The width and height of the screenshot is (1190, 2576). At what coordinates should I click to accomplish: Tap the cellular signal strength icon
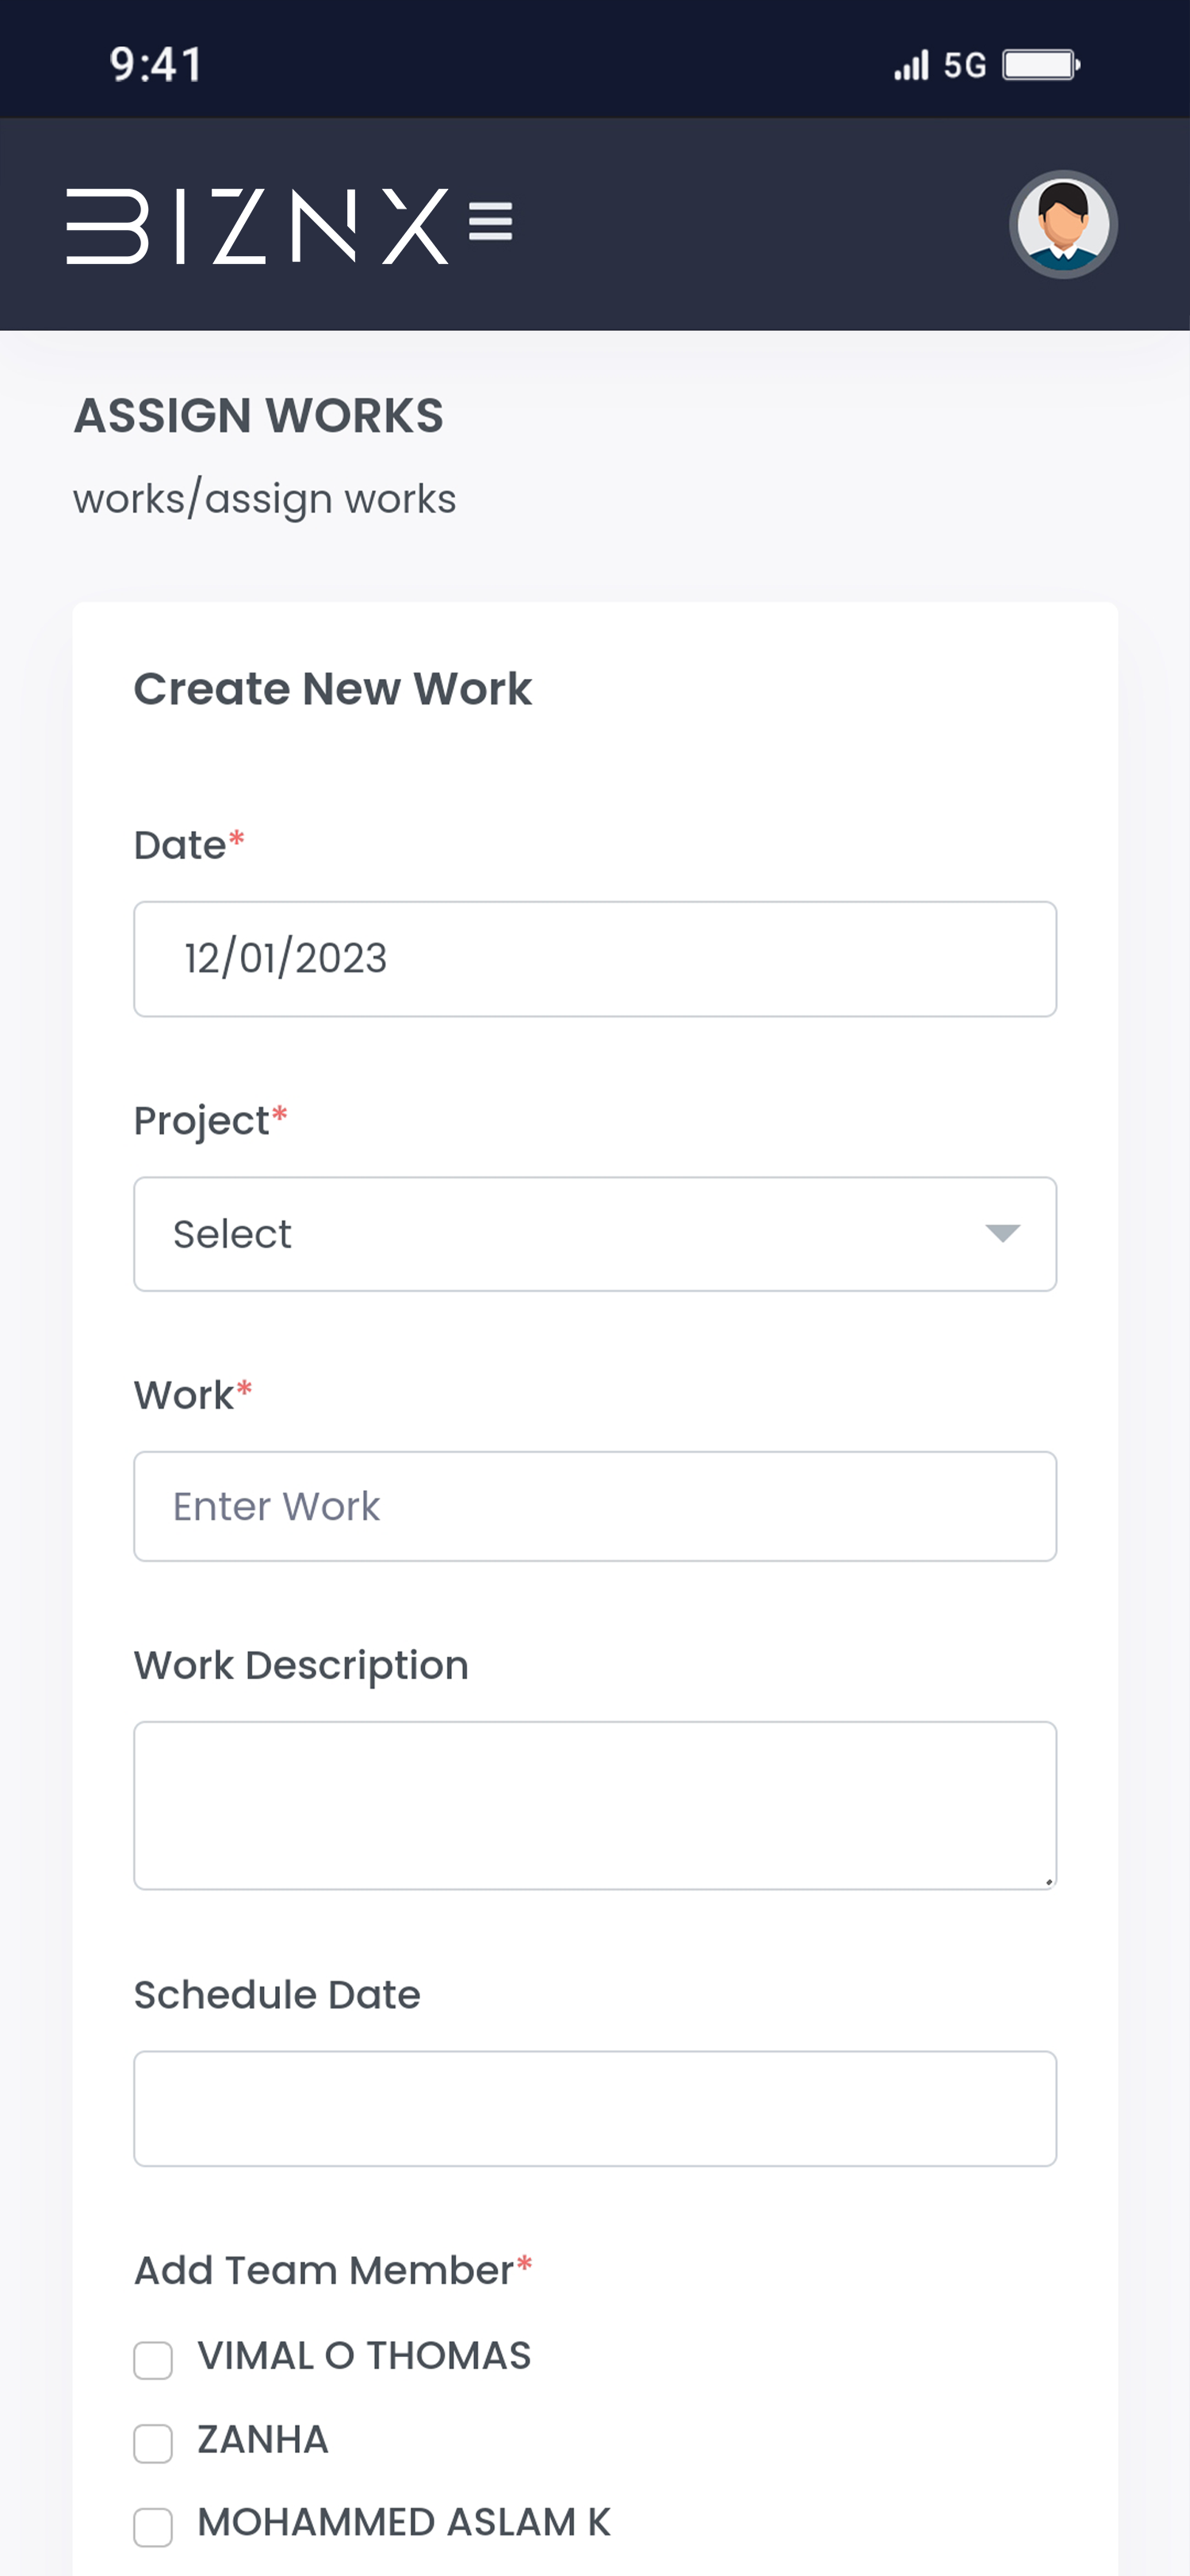[911, 66]
